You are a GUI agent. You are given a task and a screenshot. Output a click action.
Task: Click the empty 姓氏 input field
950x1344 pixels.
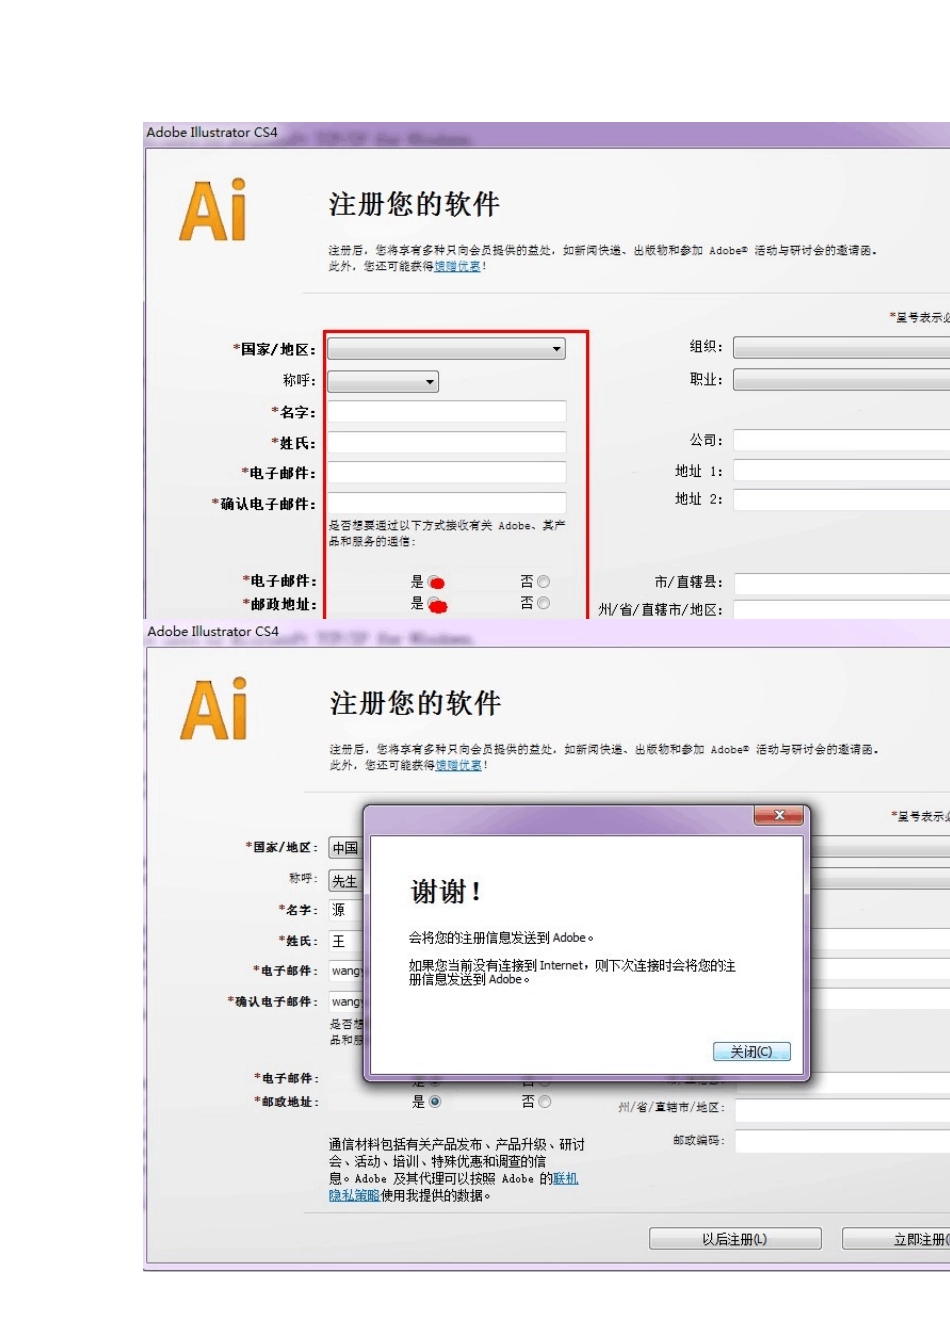(x=446, y=443)
